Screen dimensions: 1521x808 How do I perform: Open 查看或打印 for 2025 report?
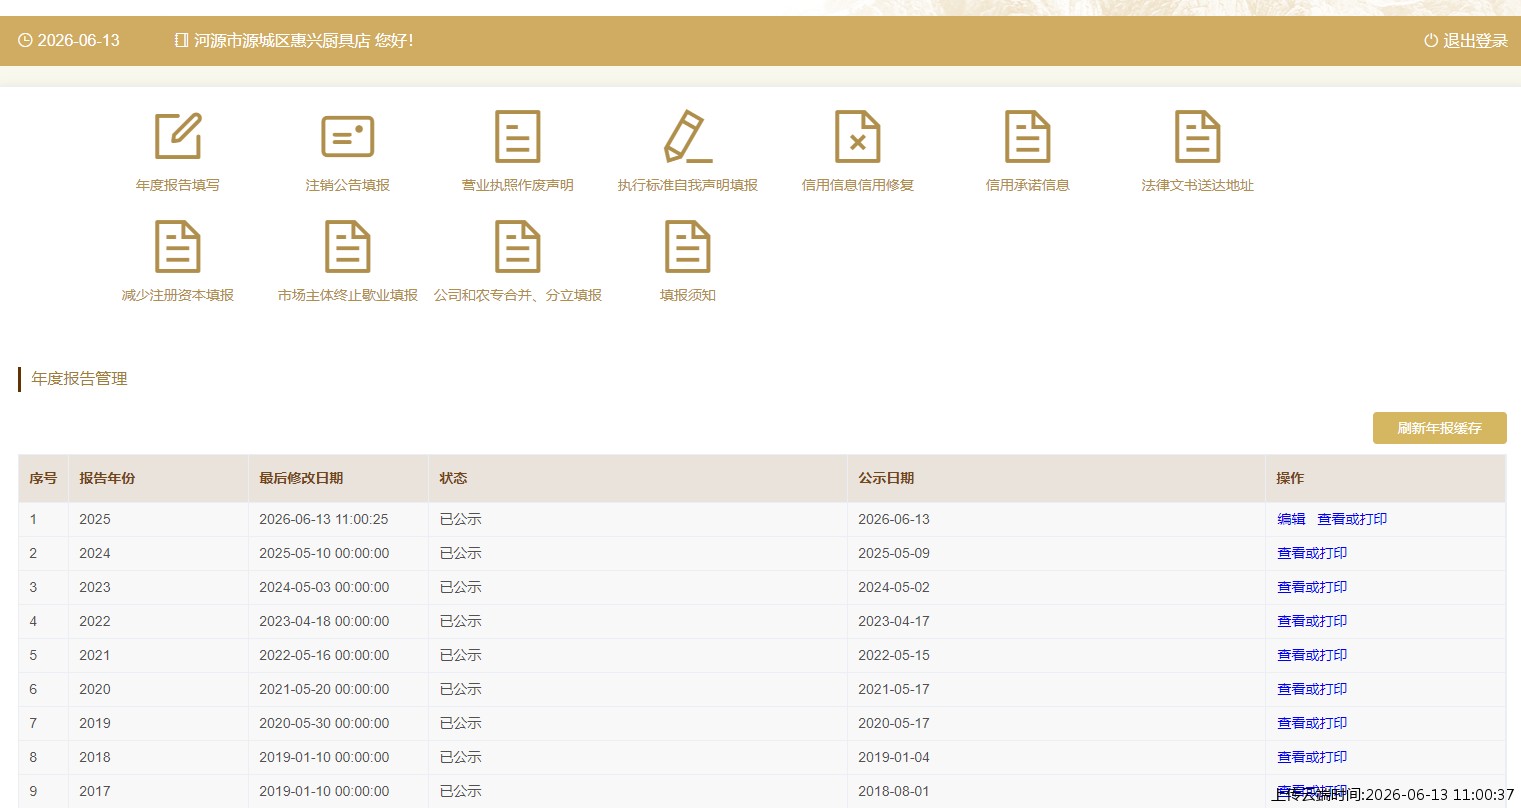tap(1352, 519)
